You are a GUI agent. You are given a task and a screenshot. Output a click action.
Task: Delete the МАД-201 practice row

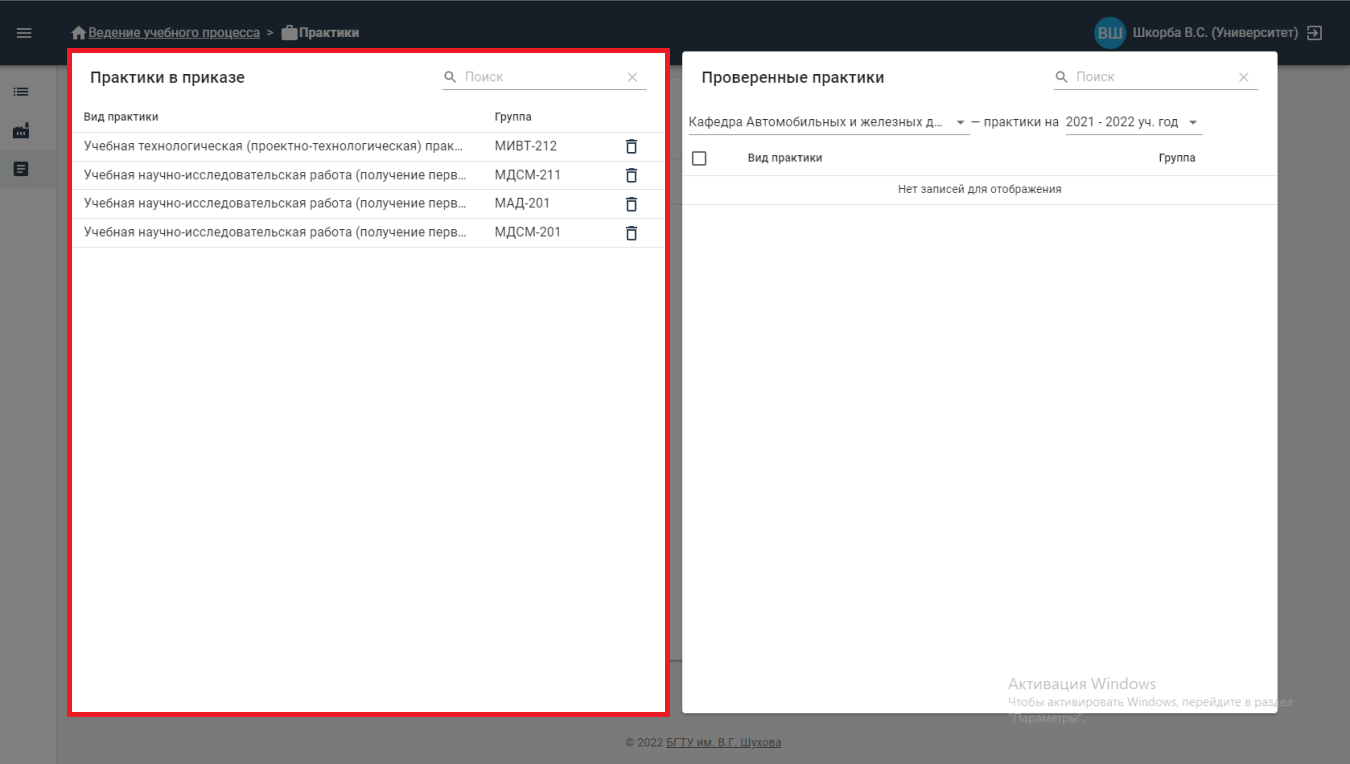(x=631, y=204)
